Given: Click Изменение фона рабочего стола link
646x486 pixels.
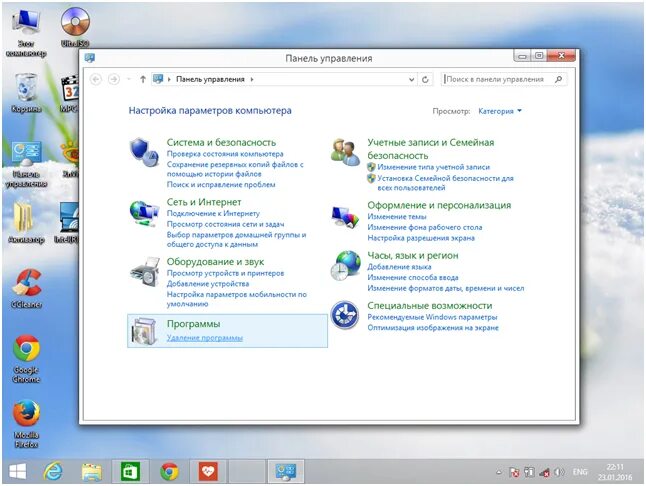Looking at the screenshot, I should click(424, 227).
